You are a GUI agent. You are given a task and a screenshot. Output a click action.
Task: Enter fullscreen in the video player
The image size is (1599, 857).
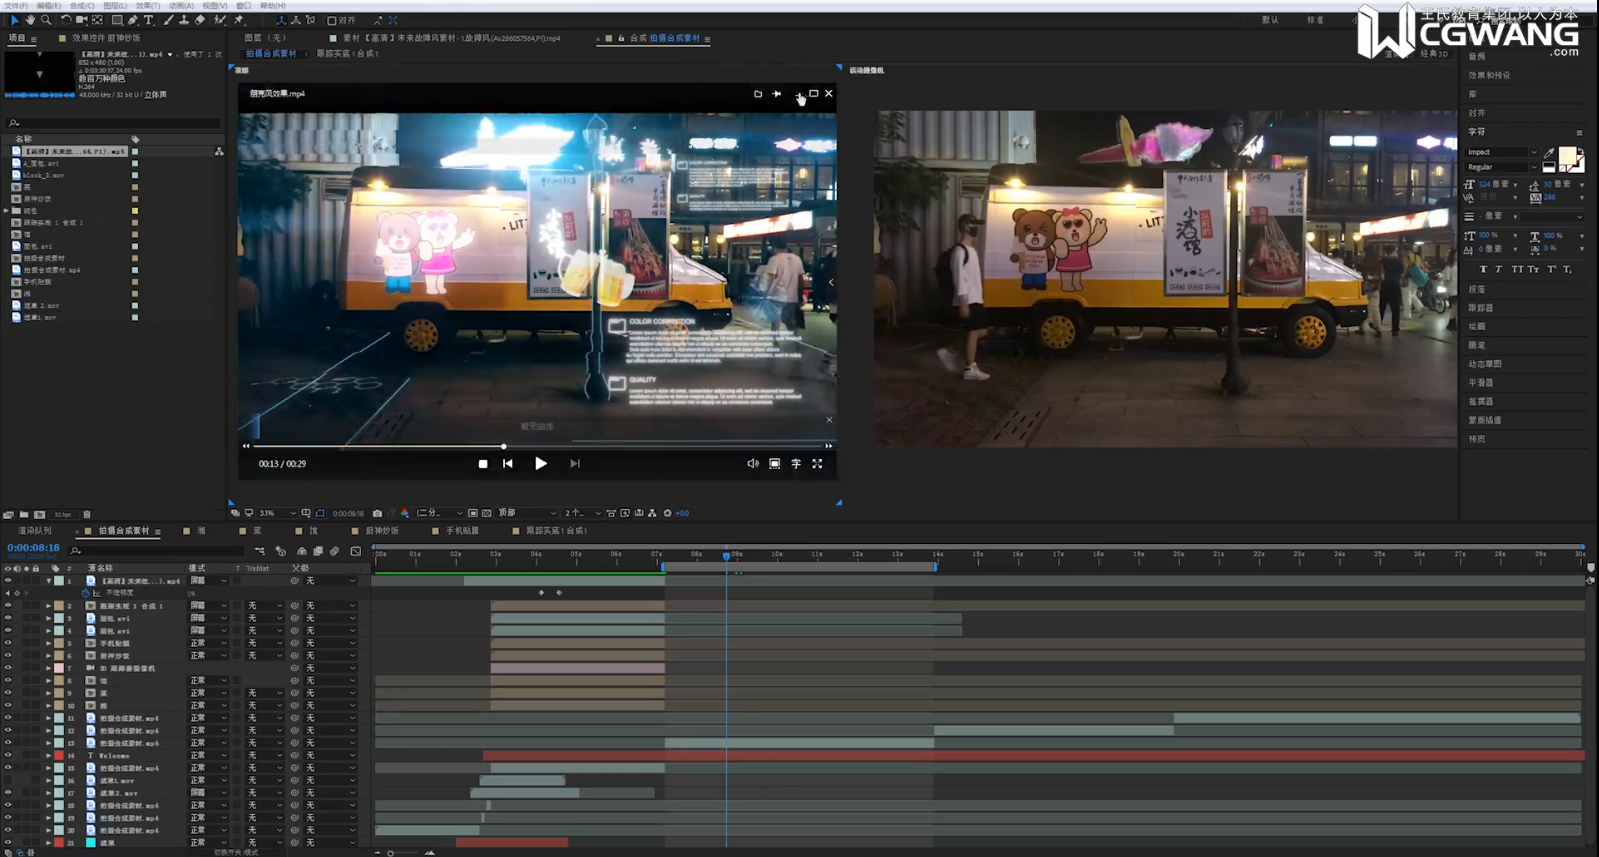point(817,464)
